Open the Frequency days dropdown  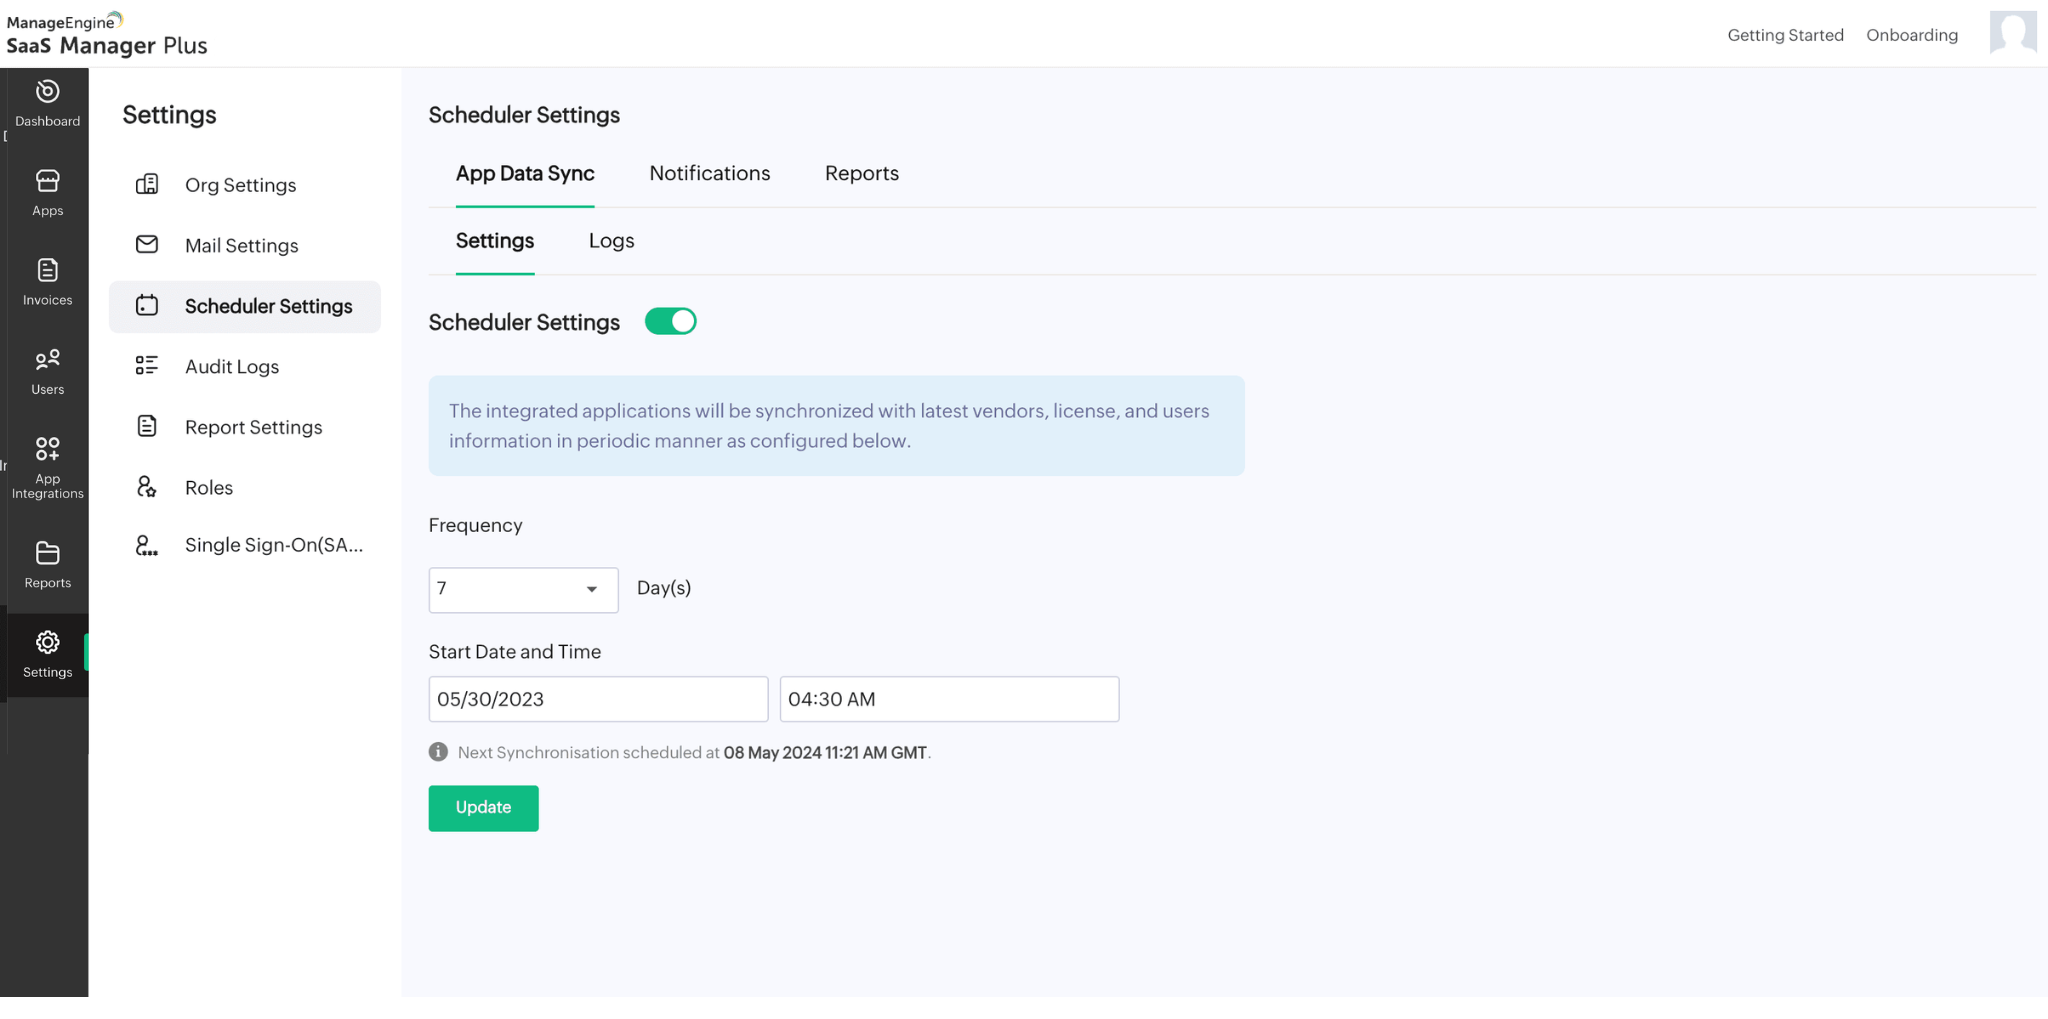pos(590,590)
